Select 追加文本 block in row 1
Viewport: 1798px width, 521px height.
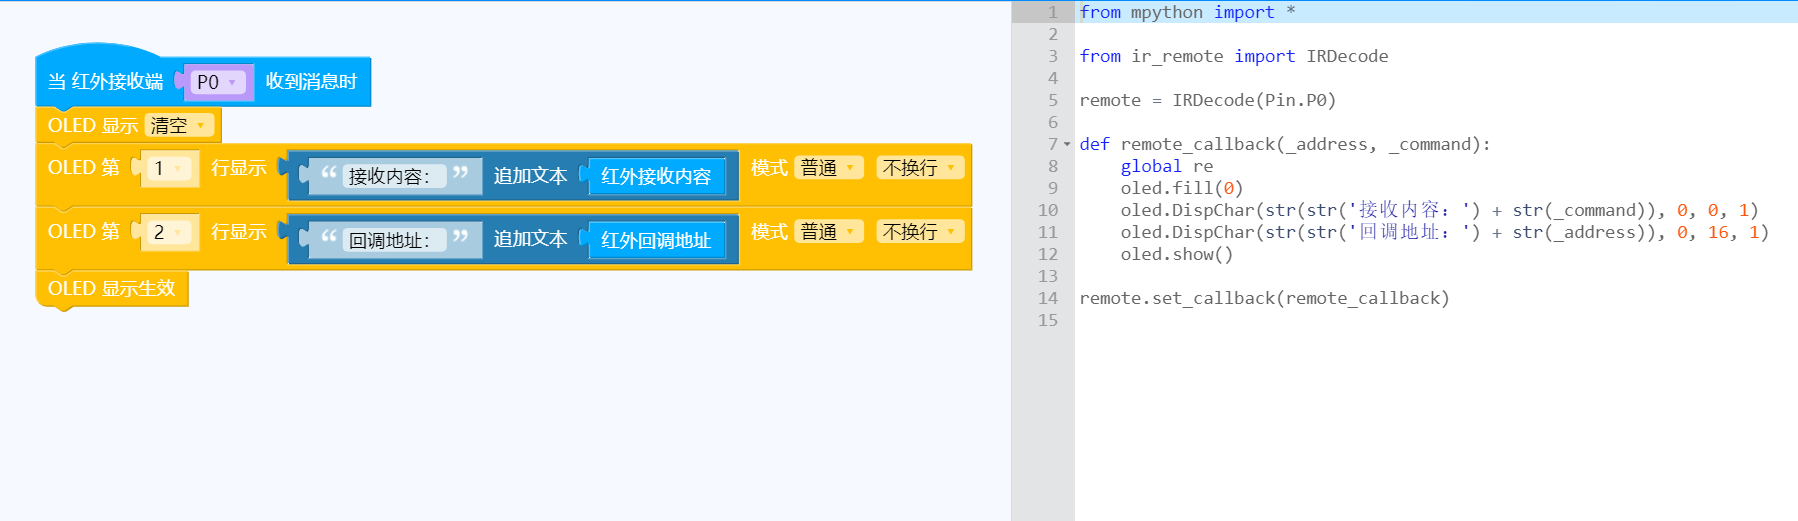[x=530, y=176]
